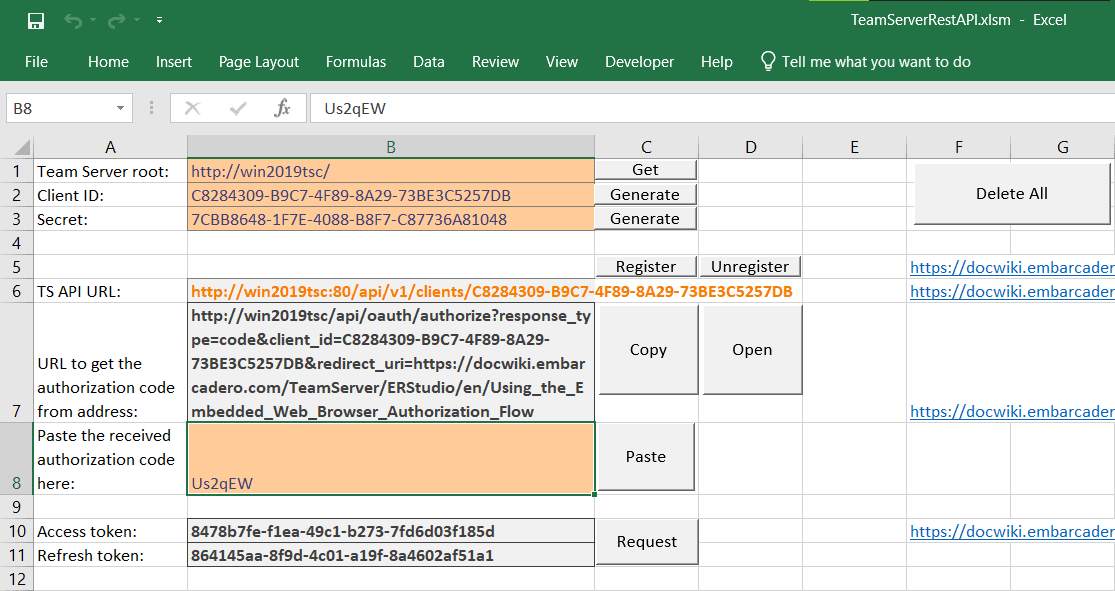Open the Formulas tab
The image size is (1115, 591).
(356, 62)
